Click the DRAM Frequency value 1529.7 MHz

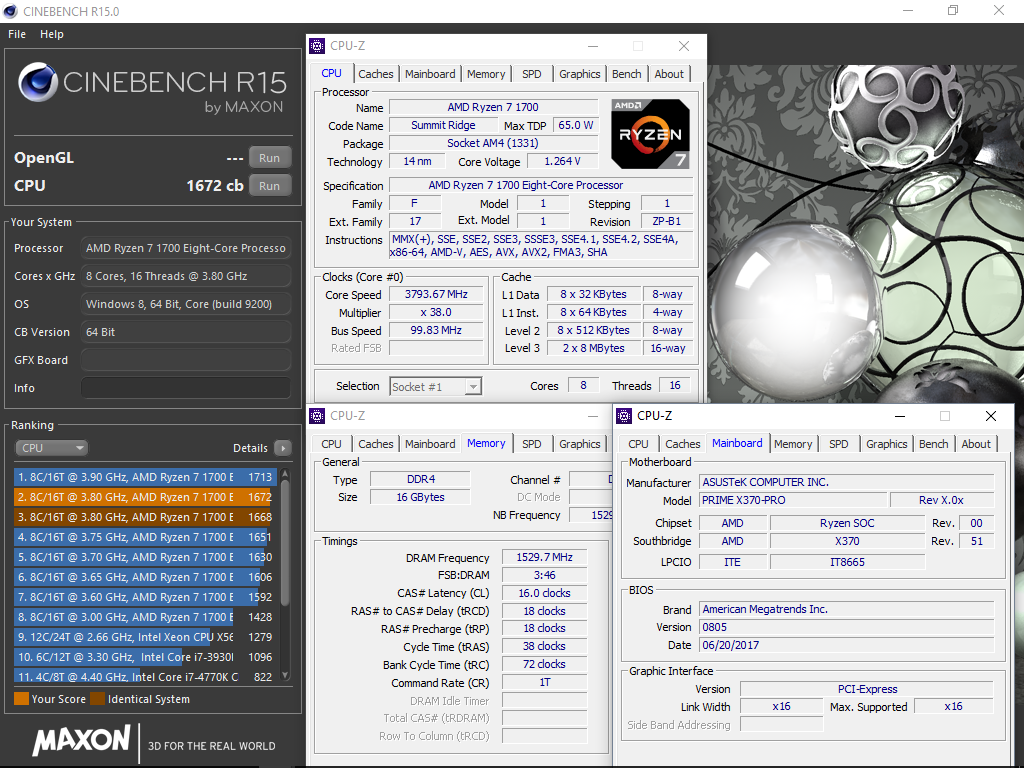545,557
